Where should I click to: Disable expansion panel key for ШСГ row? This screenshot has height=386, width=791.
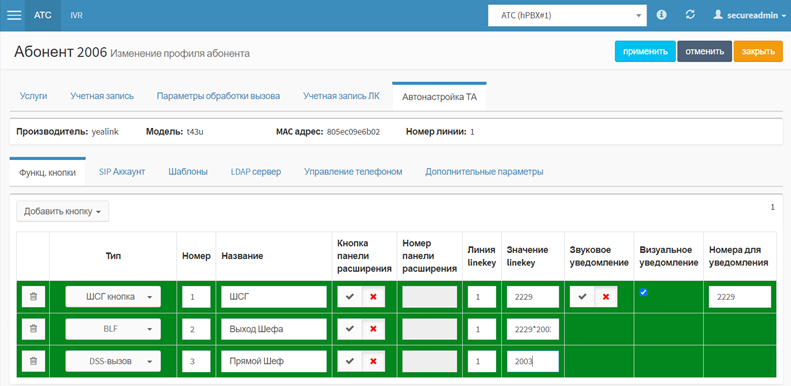[x=373, y=297]
